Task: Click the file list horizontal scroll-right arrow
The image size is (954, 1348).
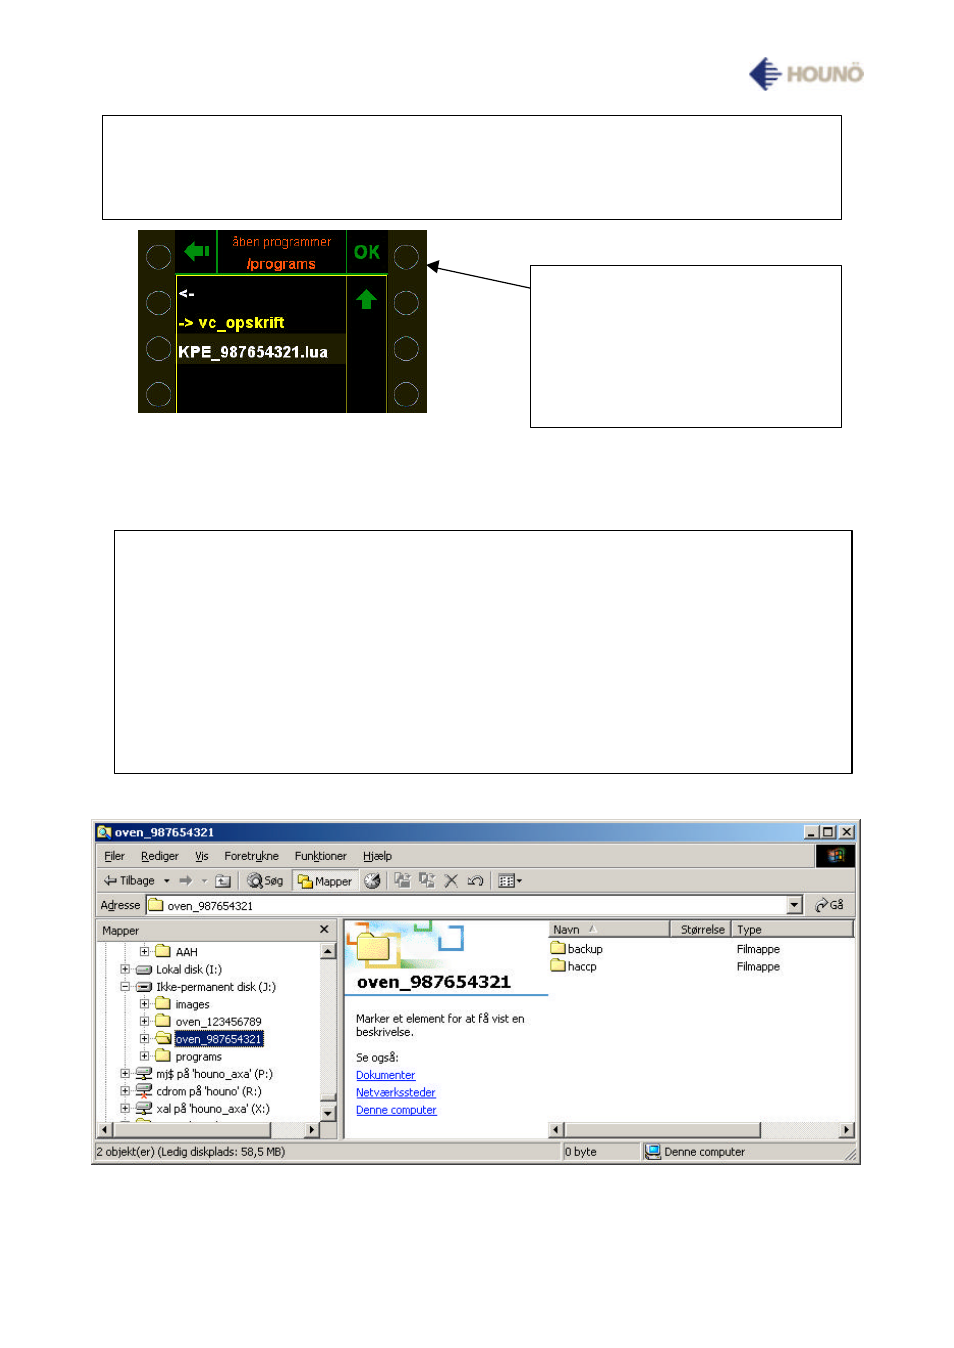Action: pos(847,1130)
